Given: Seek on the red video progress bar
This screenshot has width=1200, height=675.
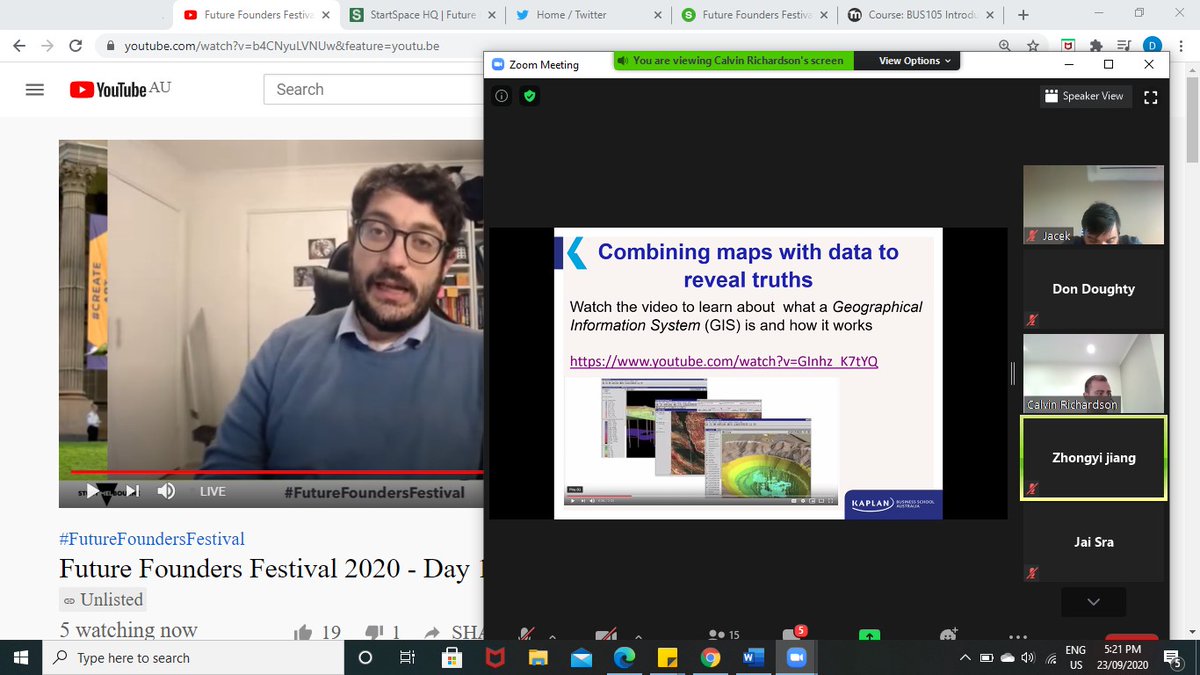Looking at the screenshot, I should tap(277, 471).
